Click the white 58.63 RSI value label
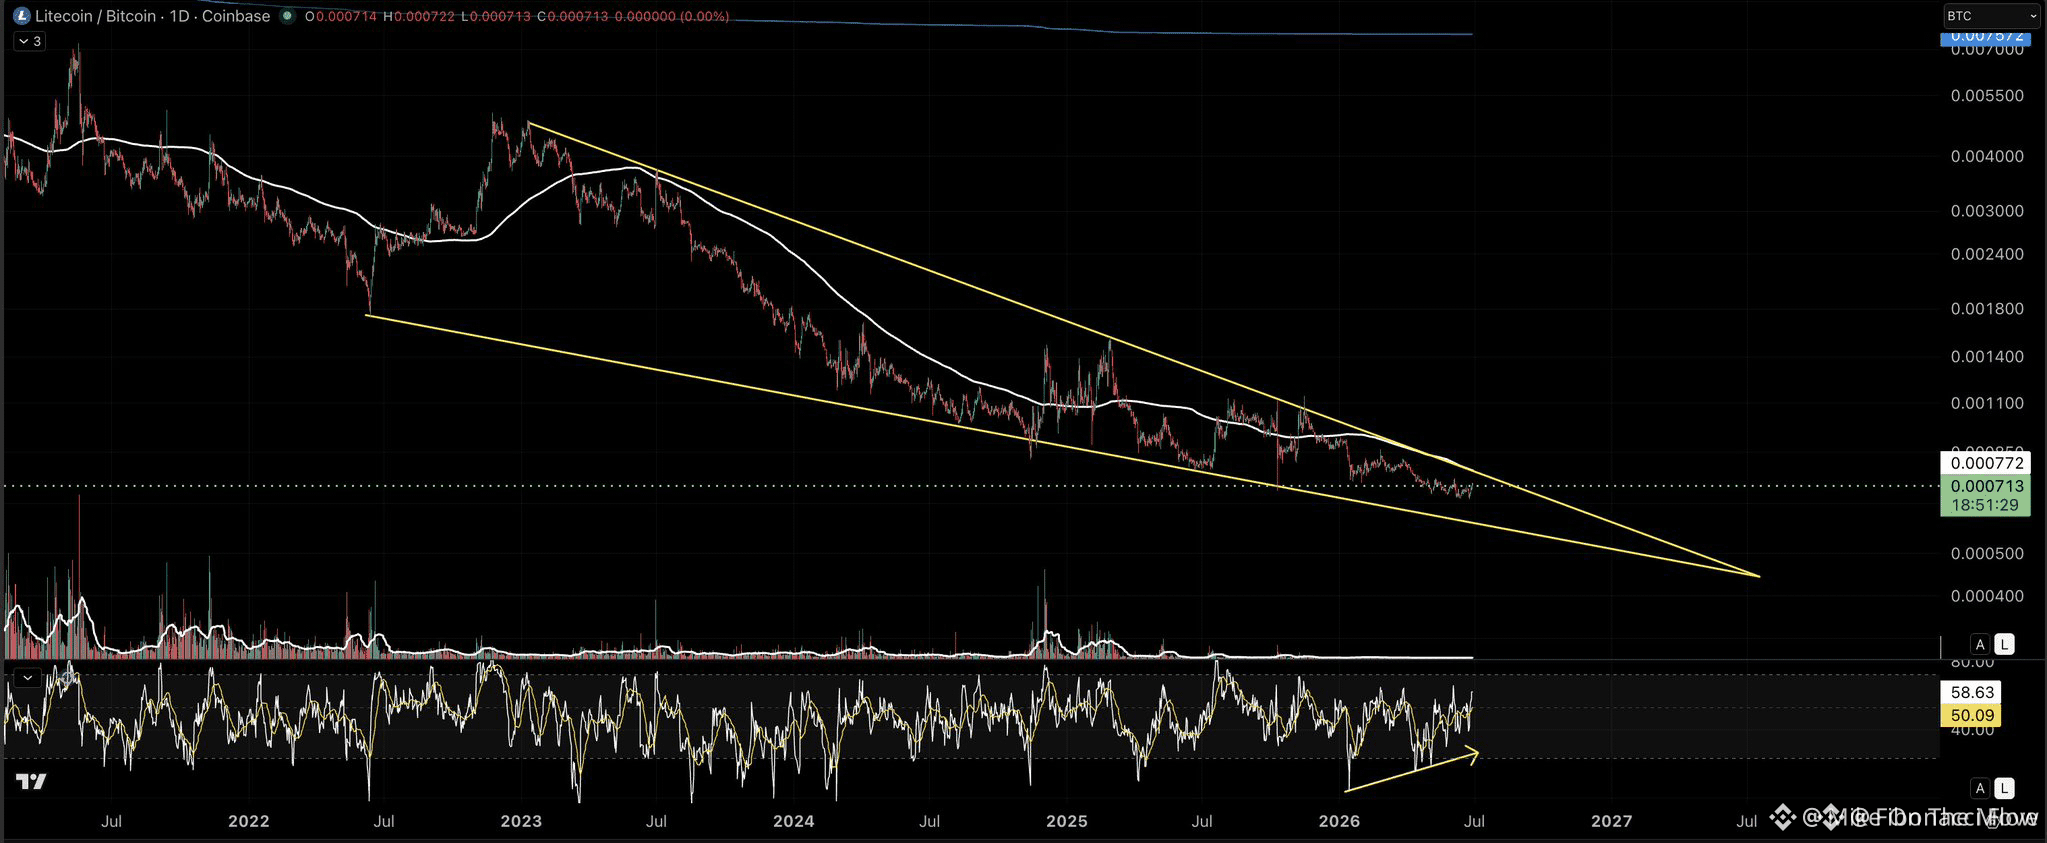Viewport: 2047px width, 843px height. click(x=1970, y=692)
